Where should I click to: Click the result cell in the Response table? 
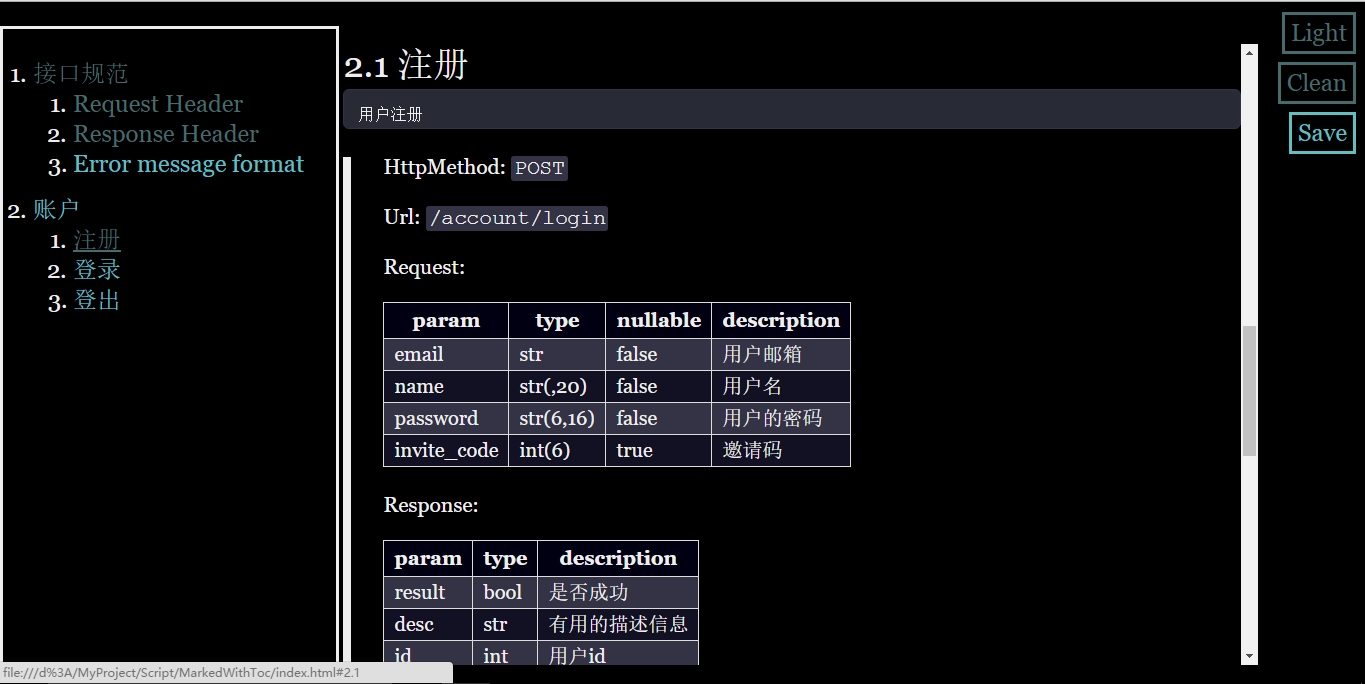(418, 591)
